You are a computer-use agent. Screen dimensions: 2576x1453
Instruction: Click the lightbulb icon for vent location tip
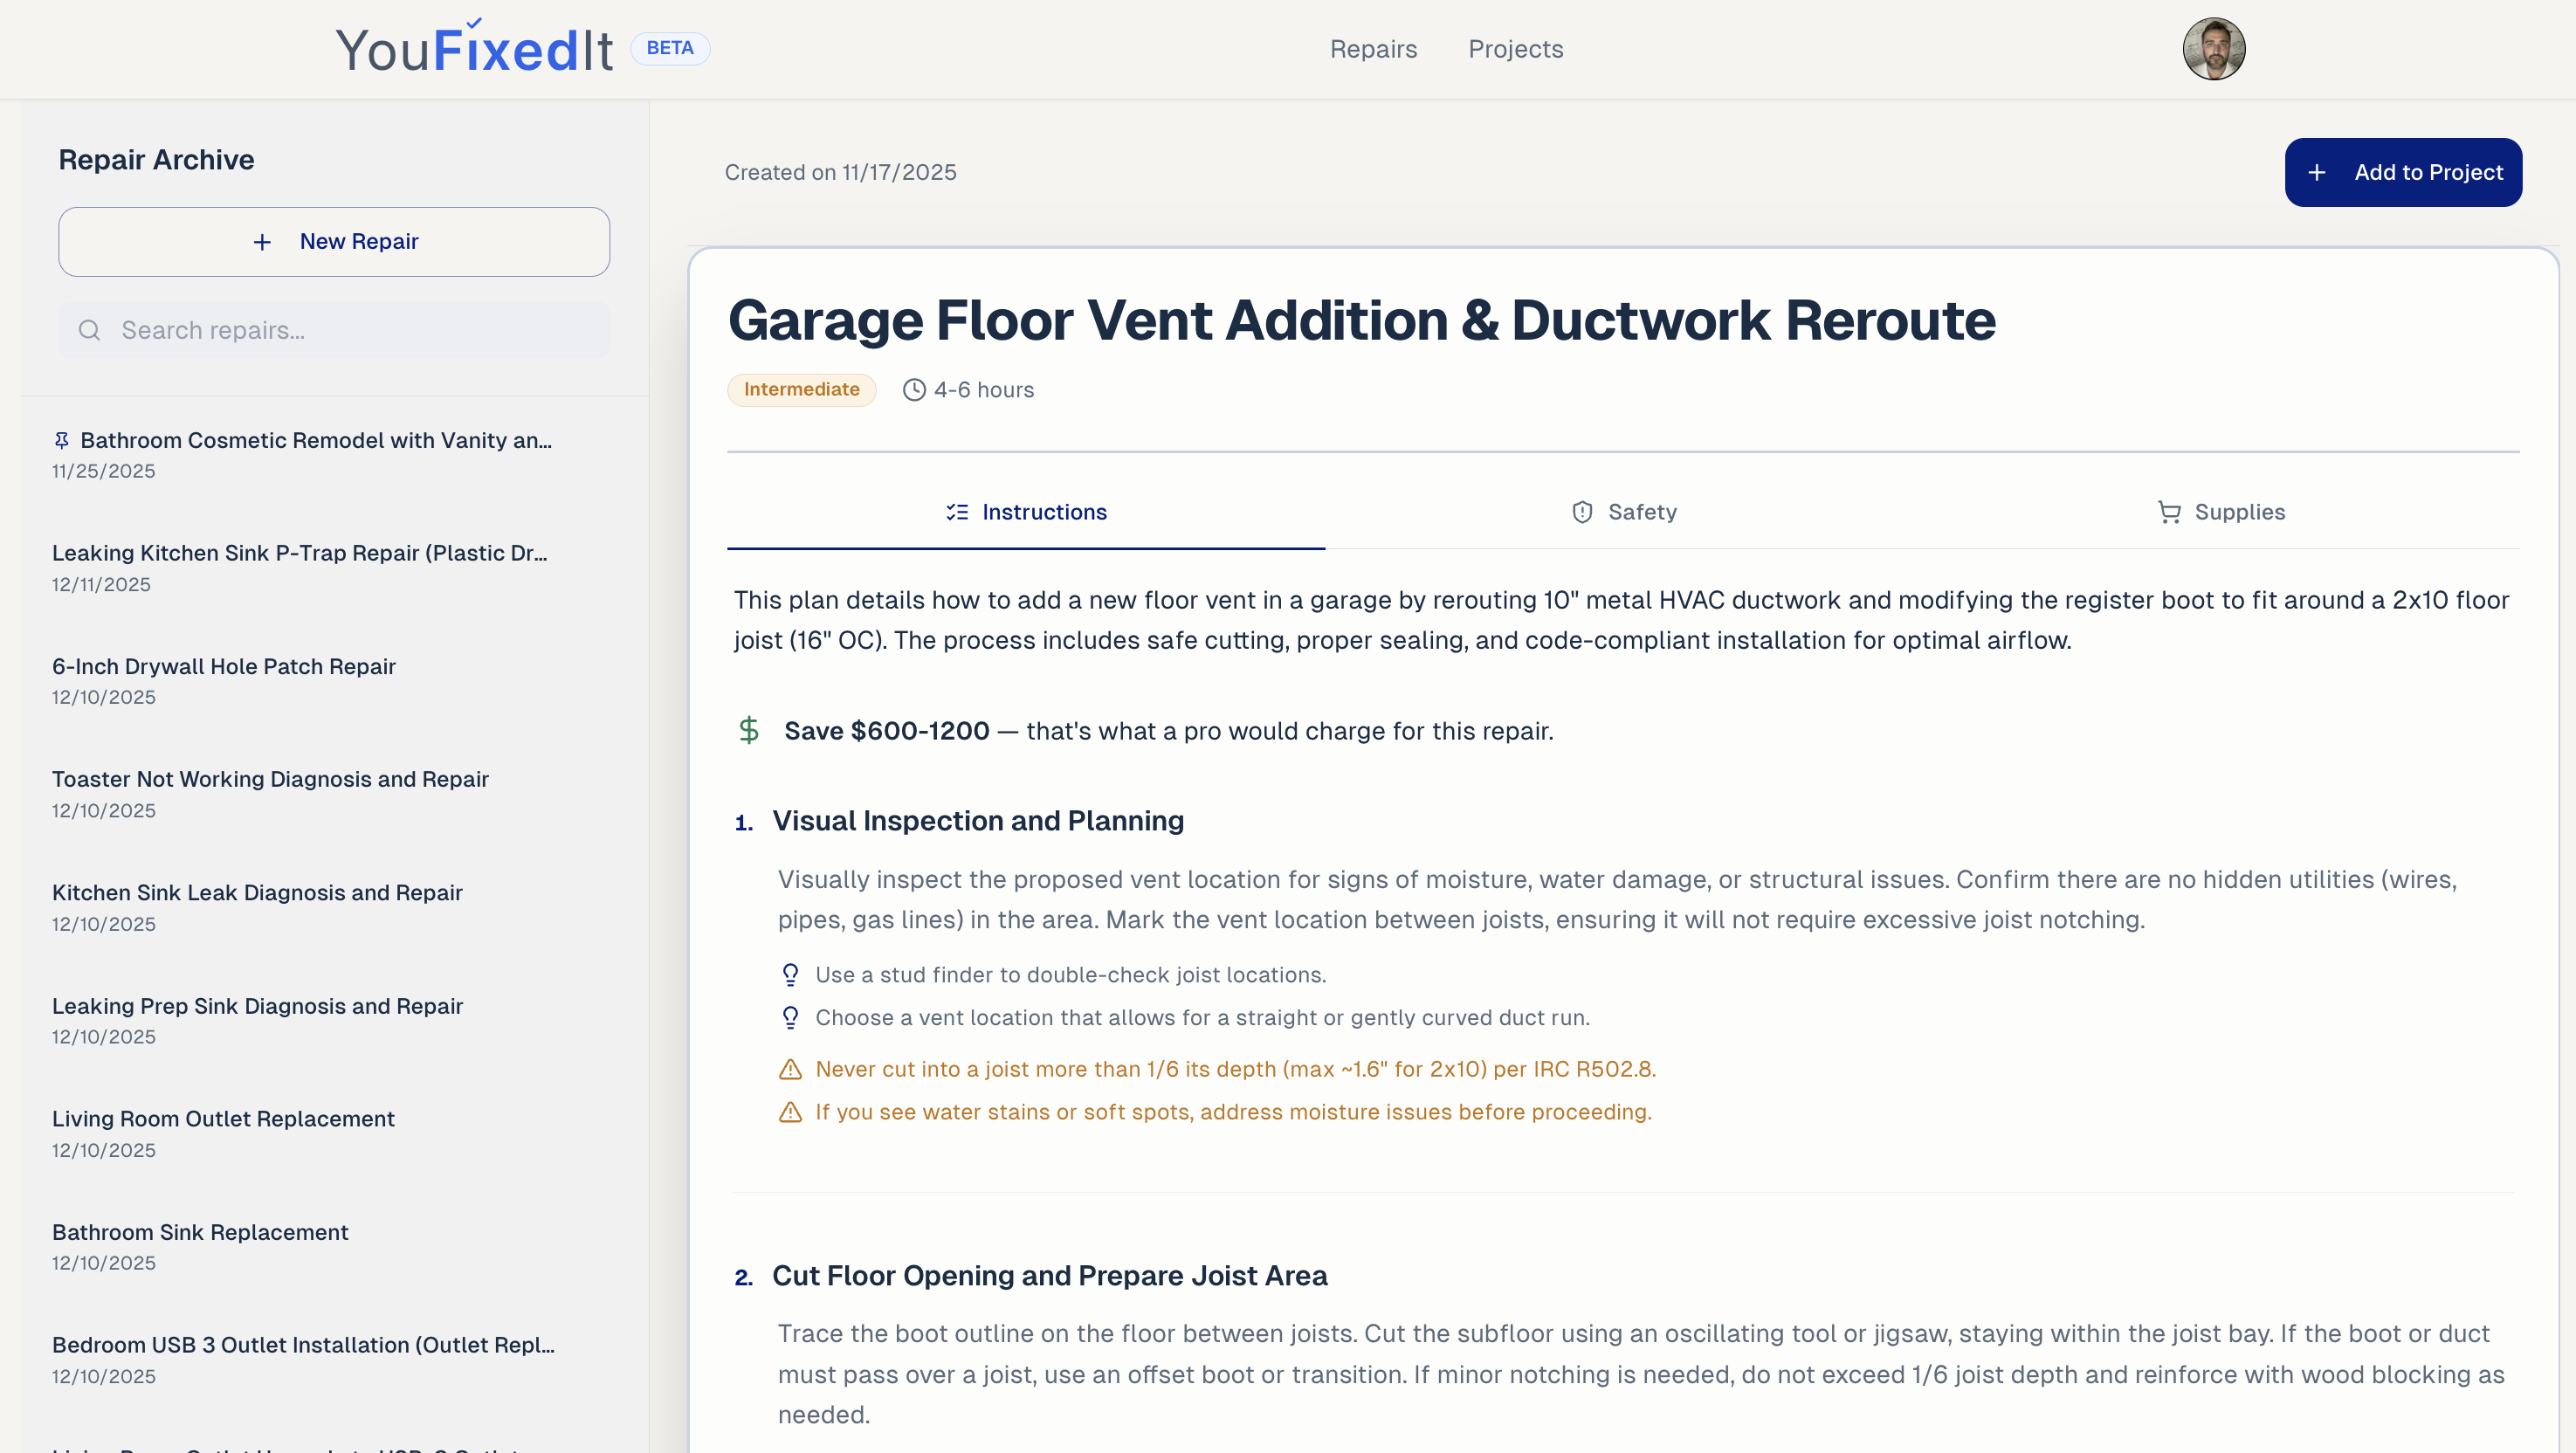(x=790, y=1017)
